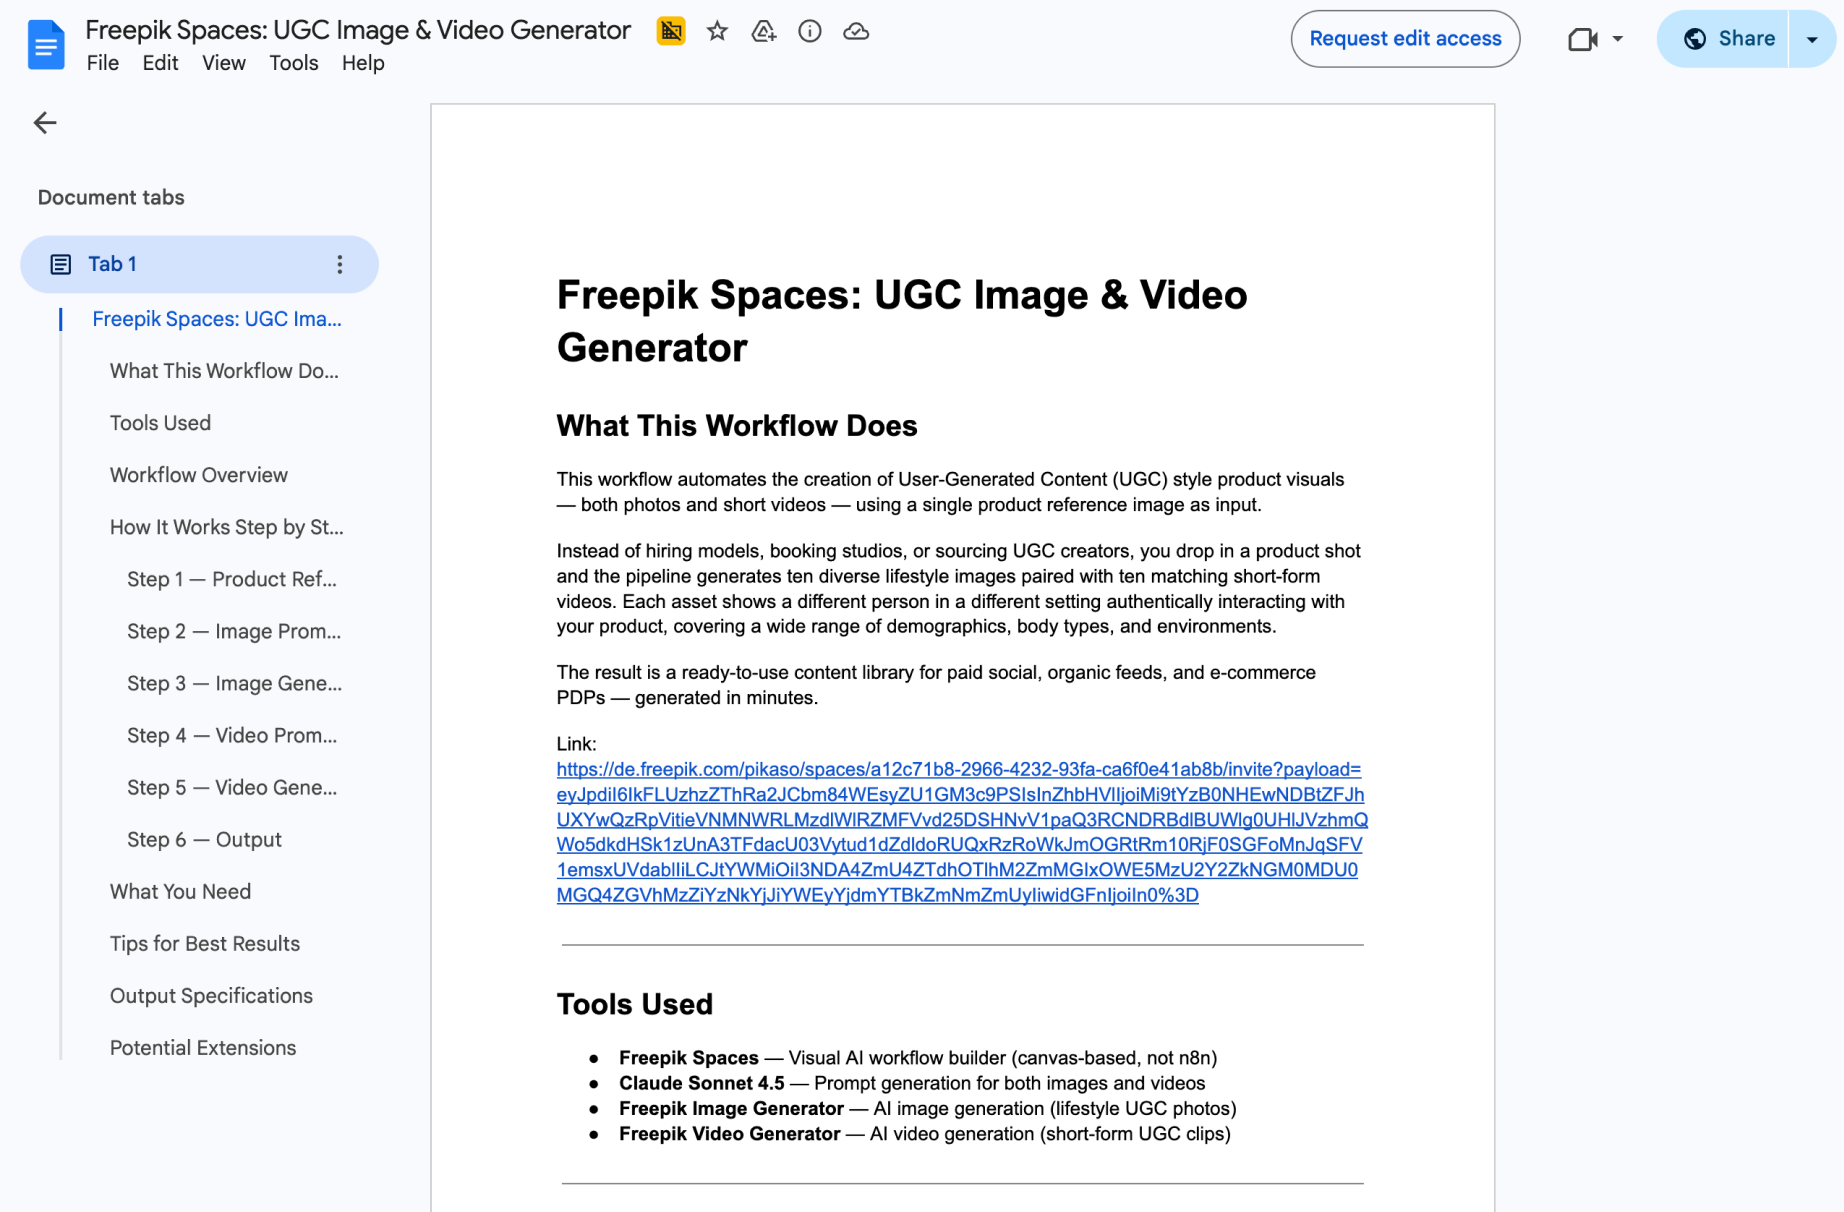Collapse the document tabs sidebar with back arrow

45,123
